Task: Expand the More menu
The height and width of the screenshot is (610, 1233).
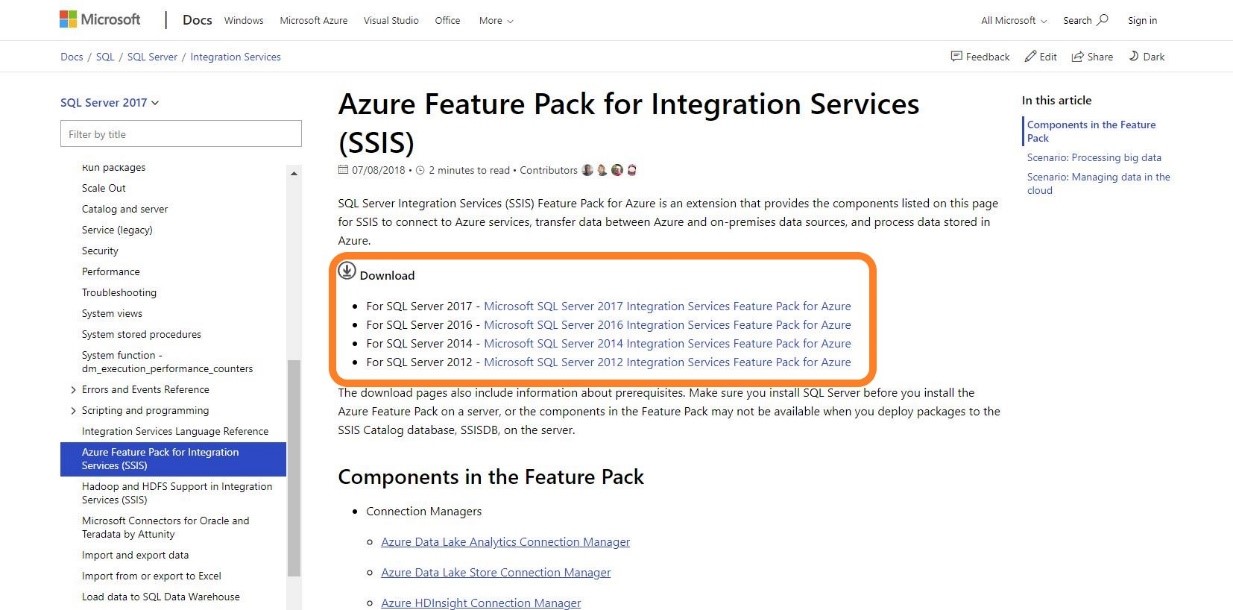Action: (x=496, y=21)
